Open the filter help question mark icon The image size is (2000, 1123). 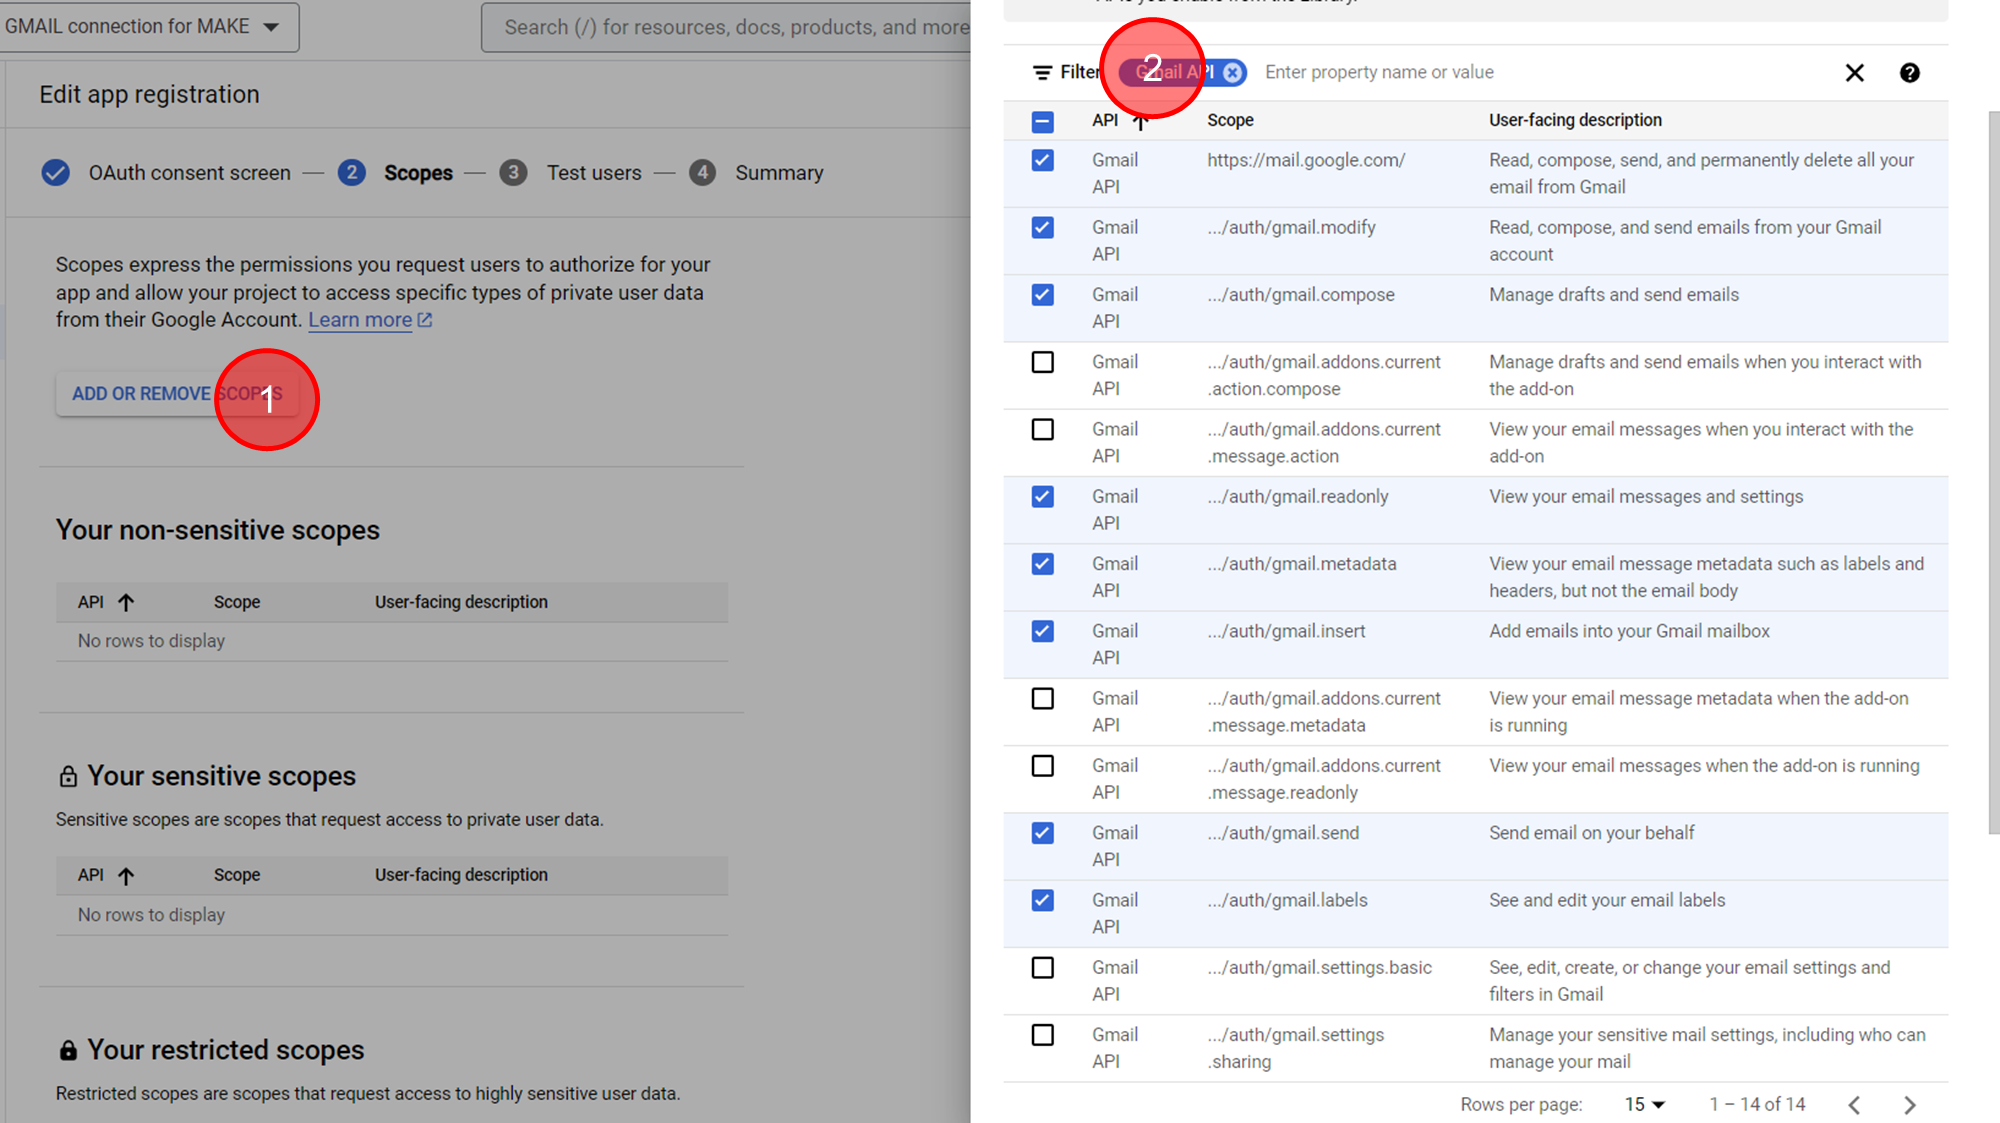pyautogui.click(x=1909, y=73)
